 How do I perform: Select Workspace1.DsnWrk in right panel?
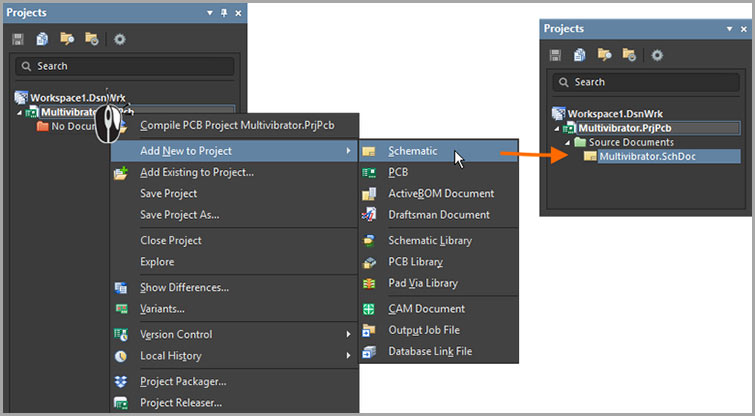(x=615, y=114)
